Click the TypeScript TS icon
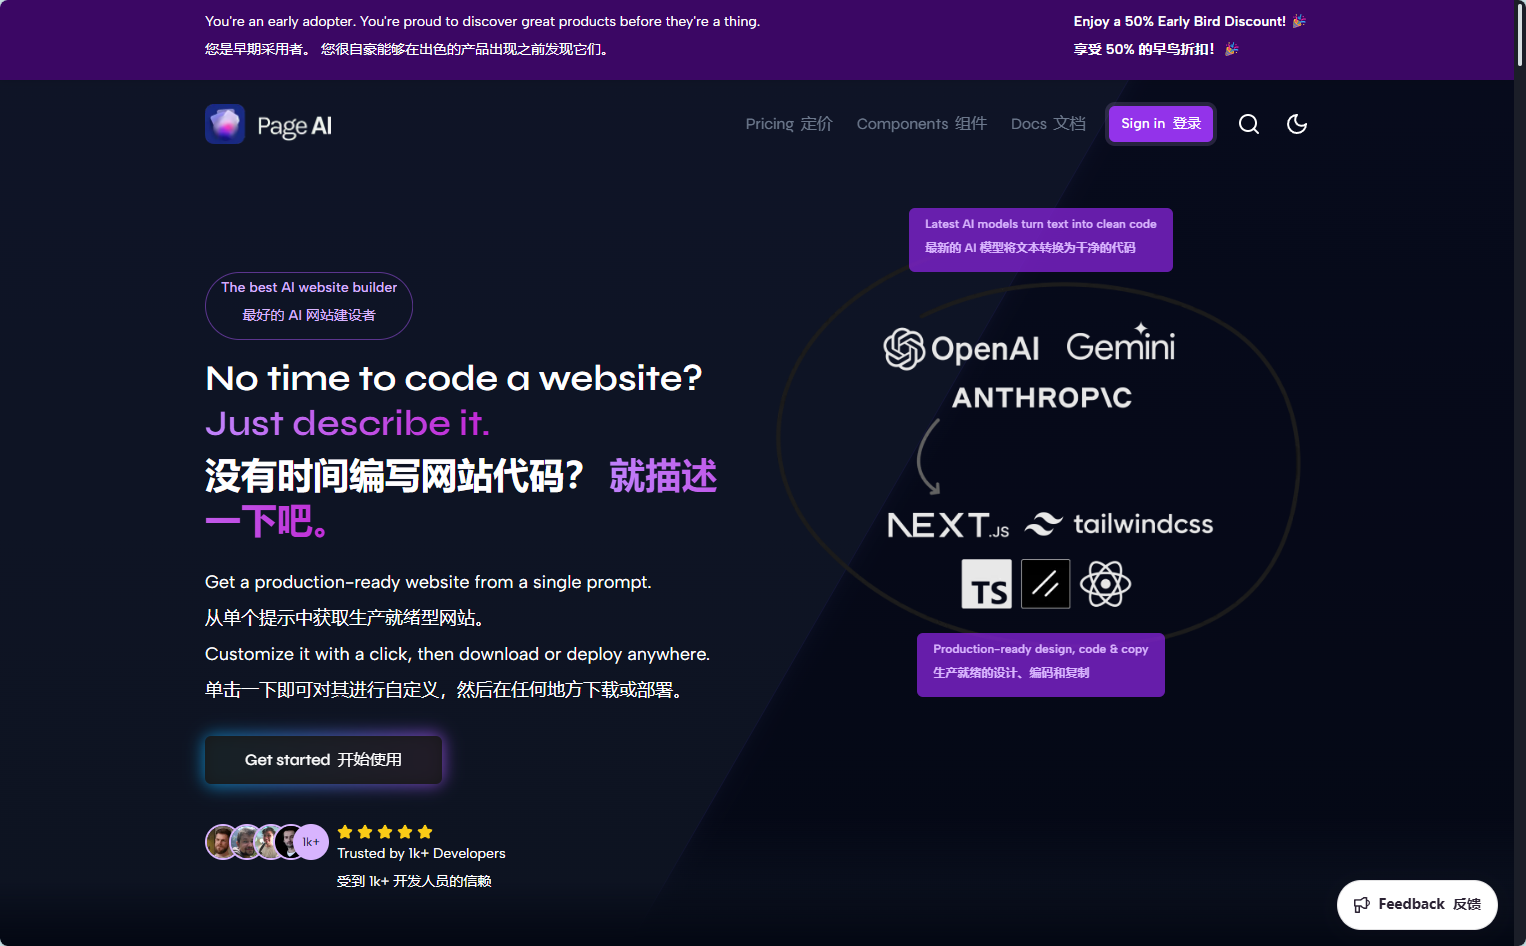 [986, 584]
